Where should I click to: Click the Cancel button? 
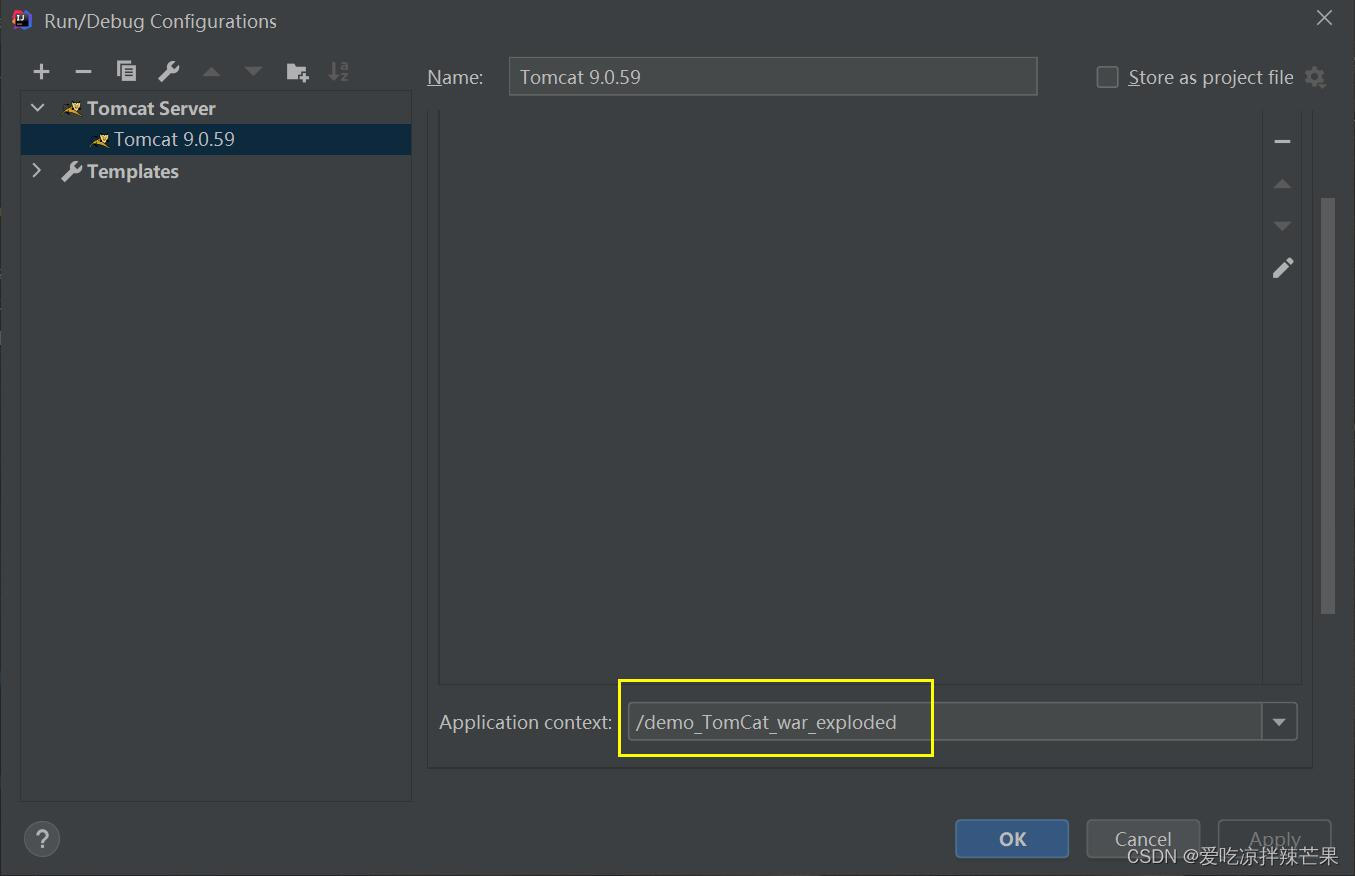(x=1143, y=839)
